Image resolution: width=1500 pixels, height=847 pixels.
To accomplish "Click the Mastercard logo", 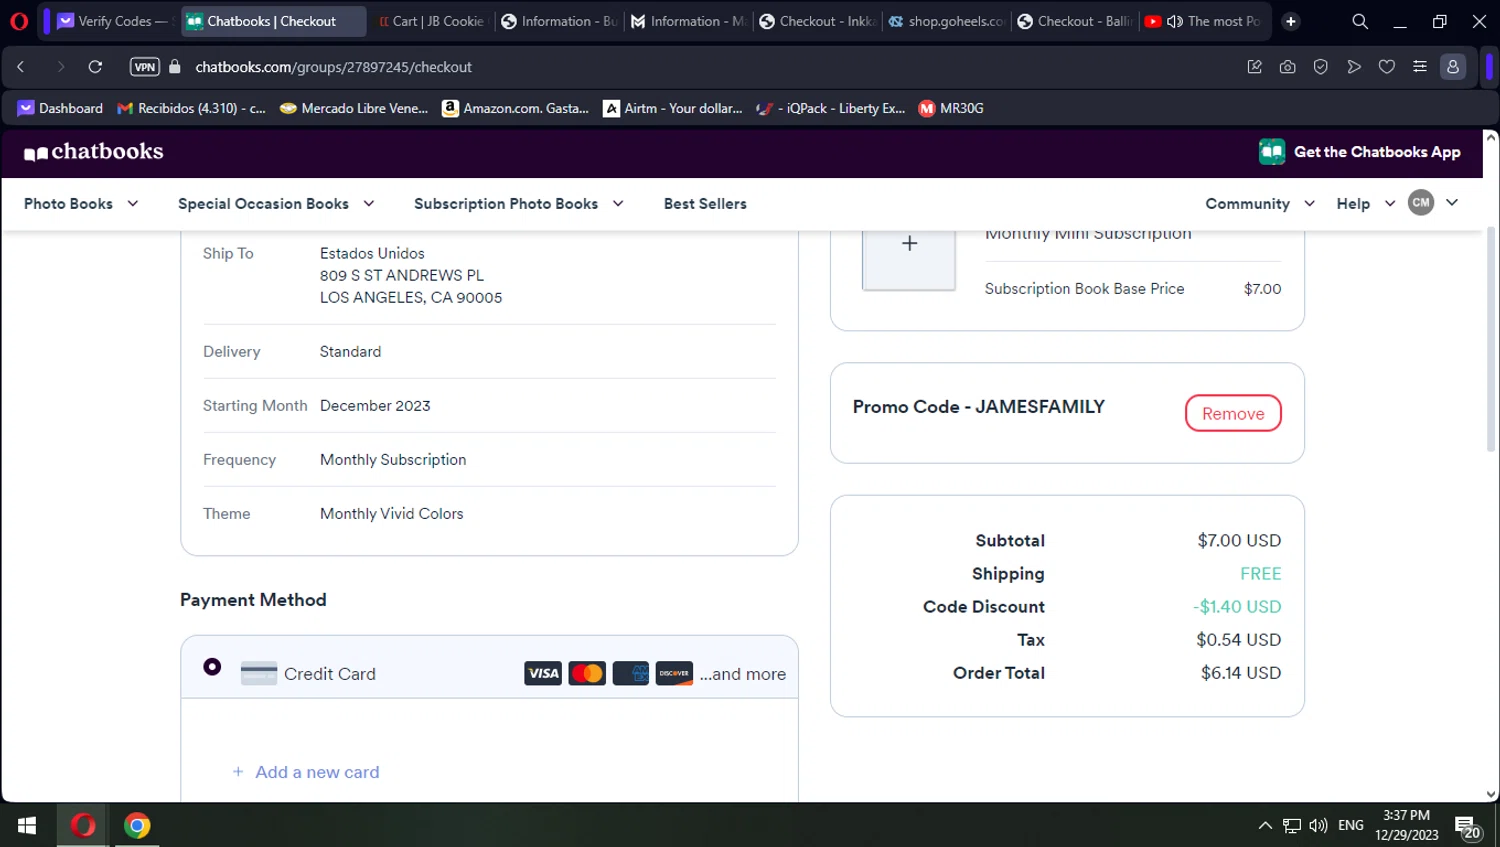I will (x=587, y=674).
